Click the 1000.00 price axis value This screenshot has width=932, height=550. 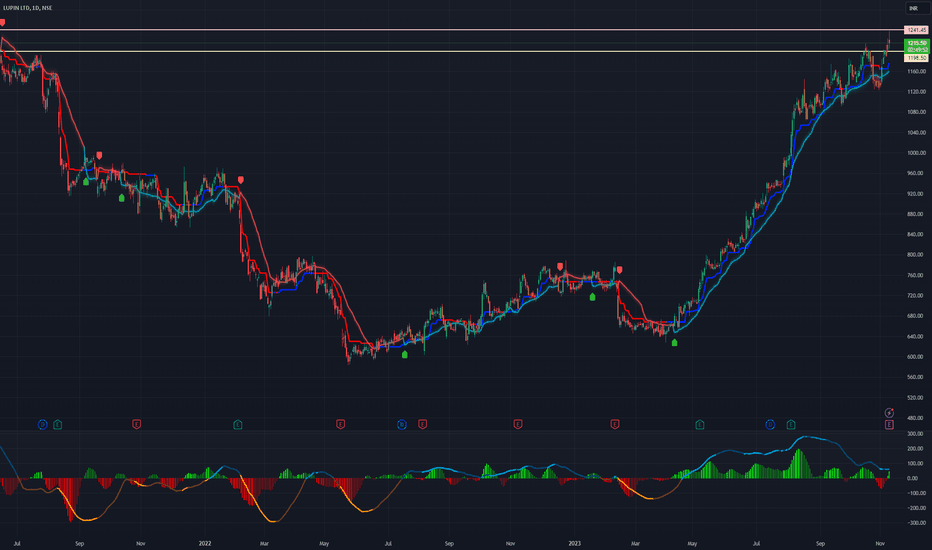pos(916,153)
